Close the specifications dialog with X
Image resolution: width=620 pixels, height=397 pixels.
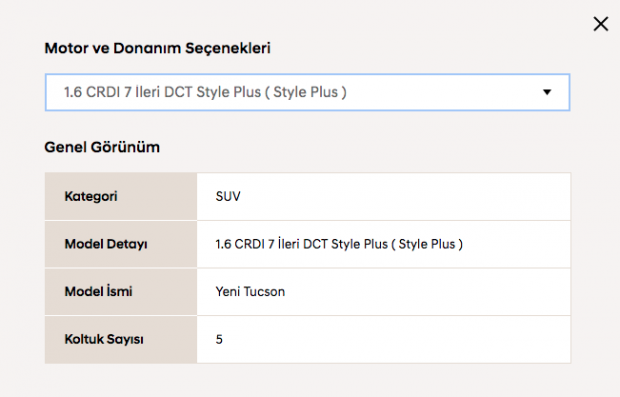click(x=601, y=24)
